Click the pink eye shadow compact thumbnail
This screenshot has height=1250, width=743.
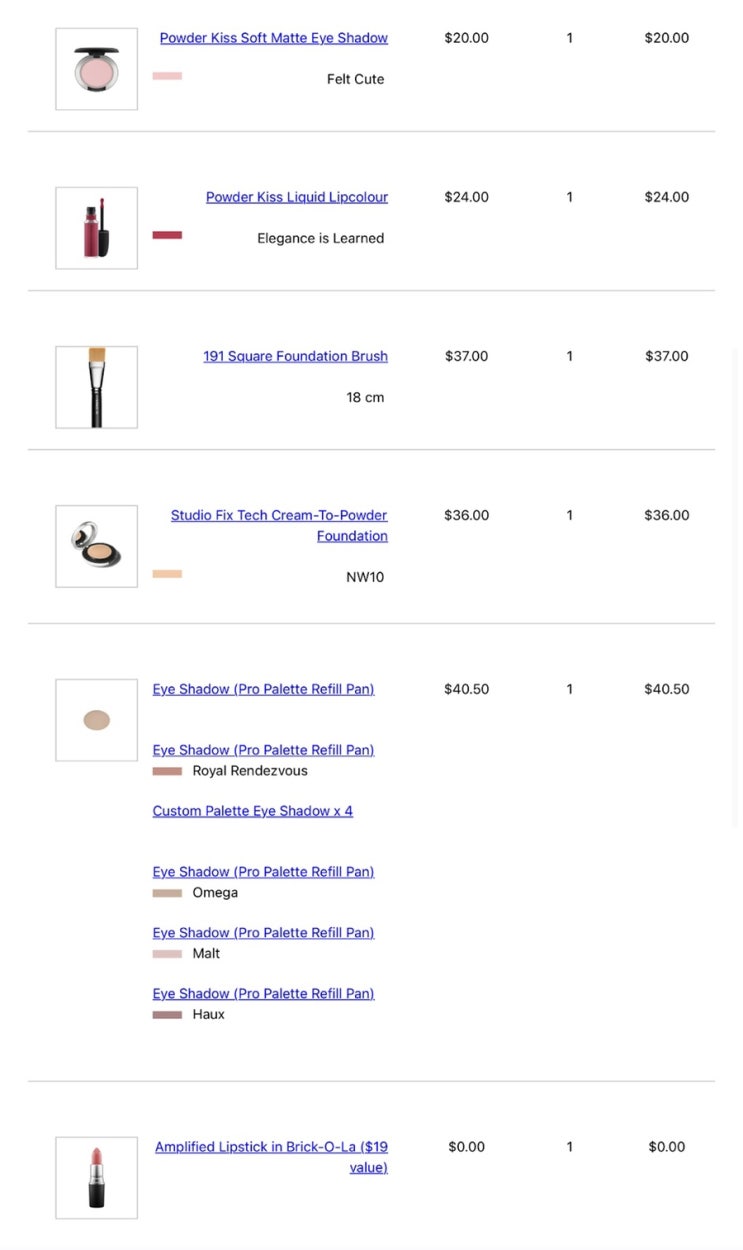point(96,69)
